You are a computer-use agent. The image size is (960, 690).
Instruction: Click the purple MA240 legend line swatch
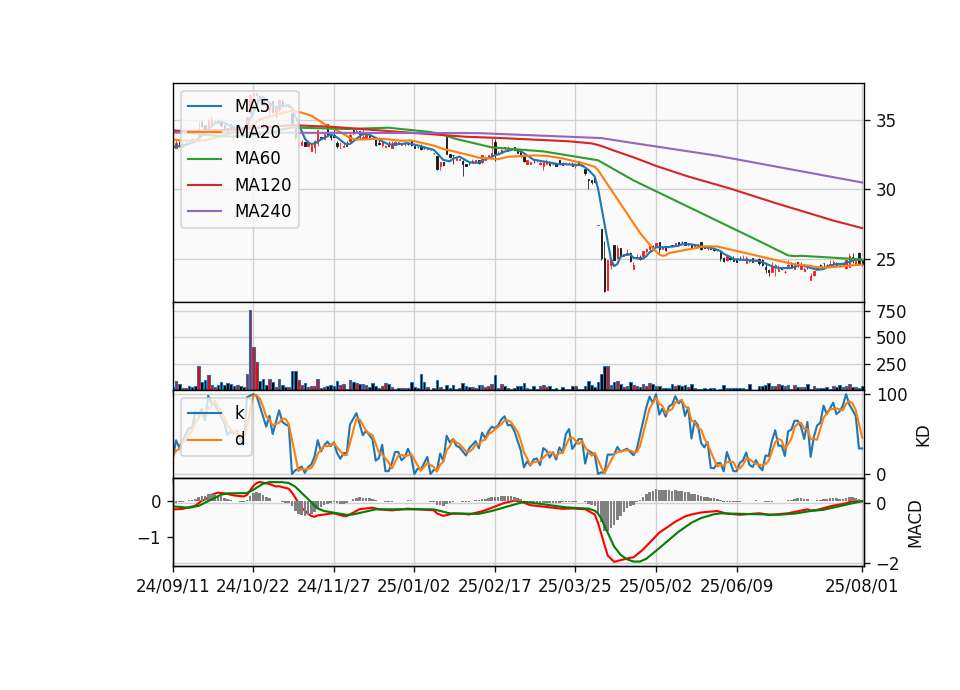205,211
